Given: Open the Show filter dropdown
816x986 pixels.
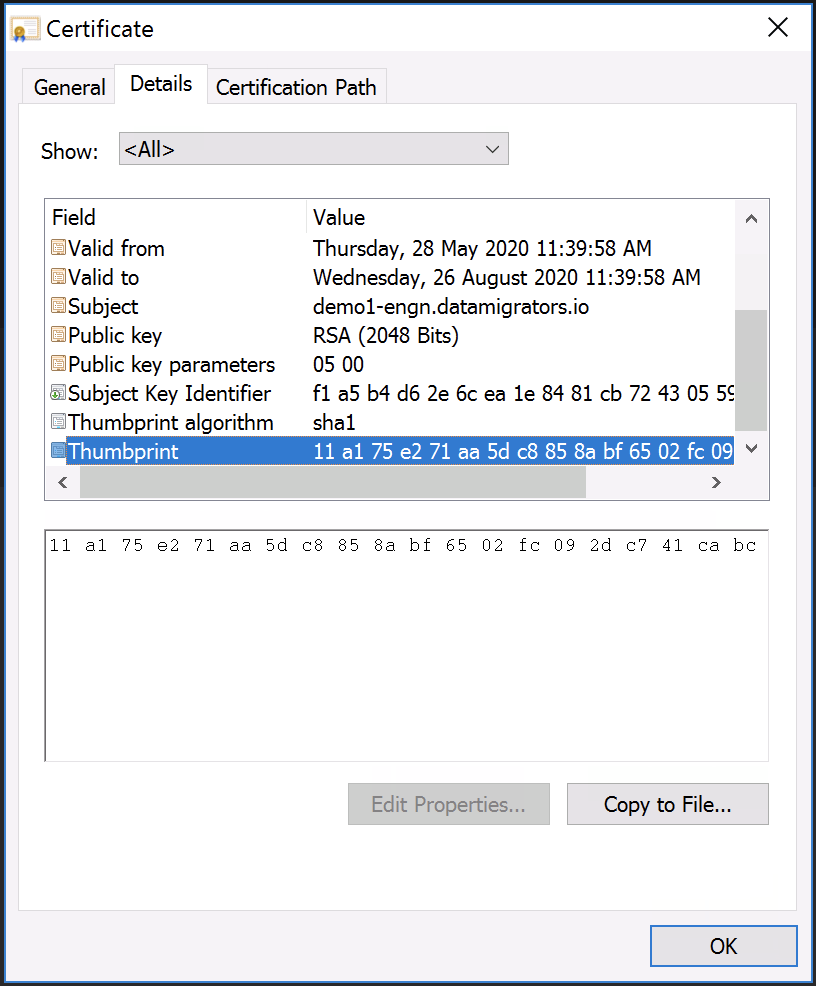Looking at the screenshot, I should click(313, 149).
